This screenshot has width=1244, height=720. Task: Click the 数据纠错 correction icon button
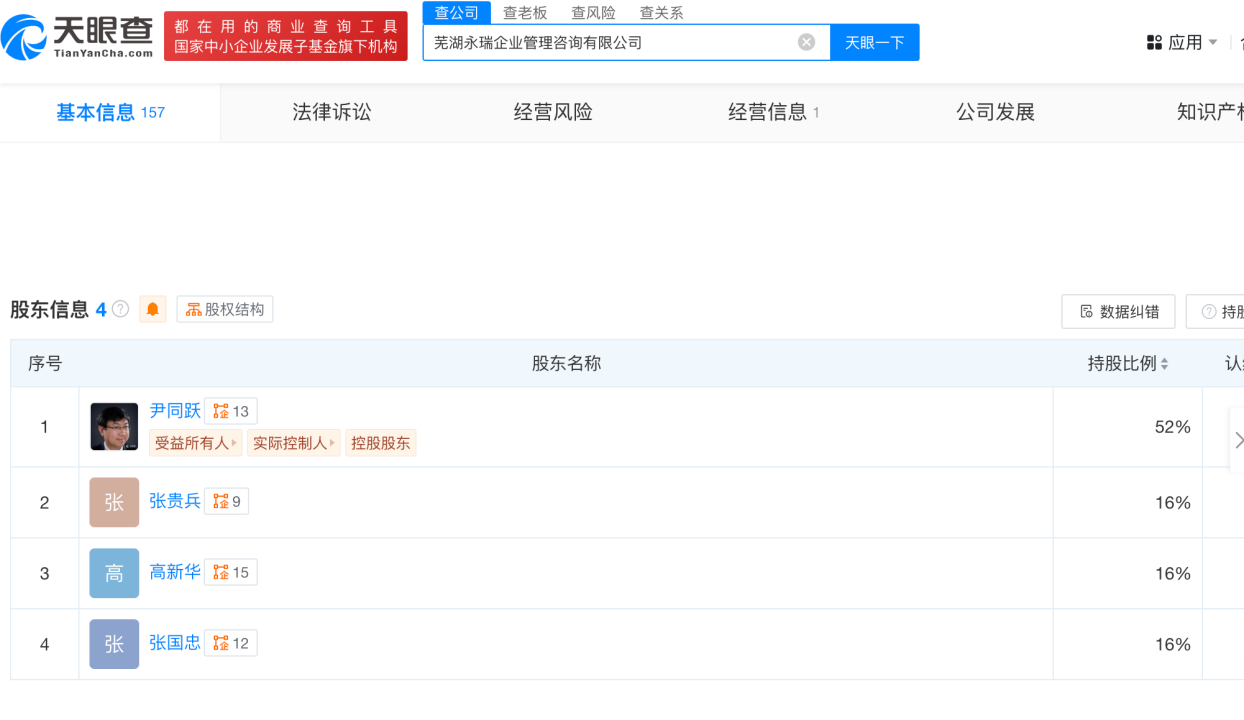click(1117, 311)
